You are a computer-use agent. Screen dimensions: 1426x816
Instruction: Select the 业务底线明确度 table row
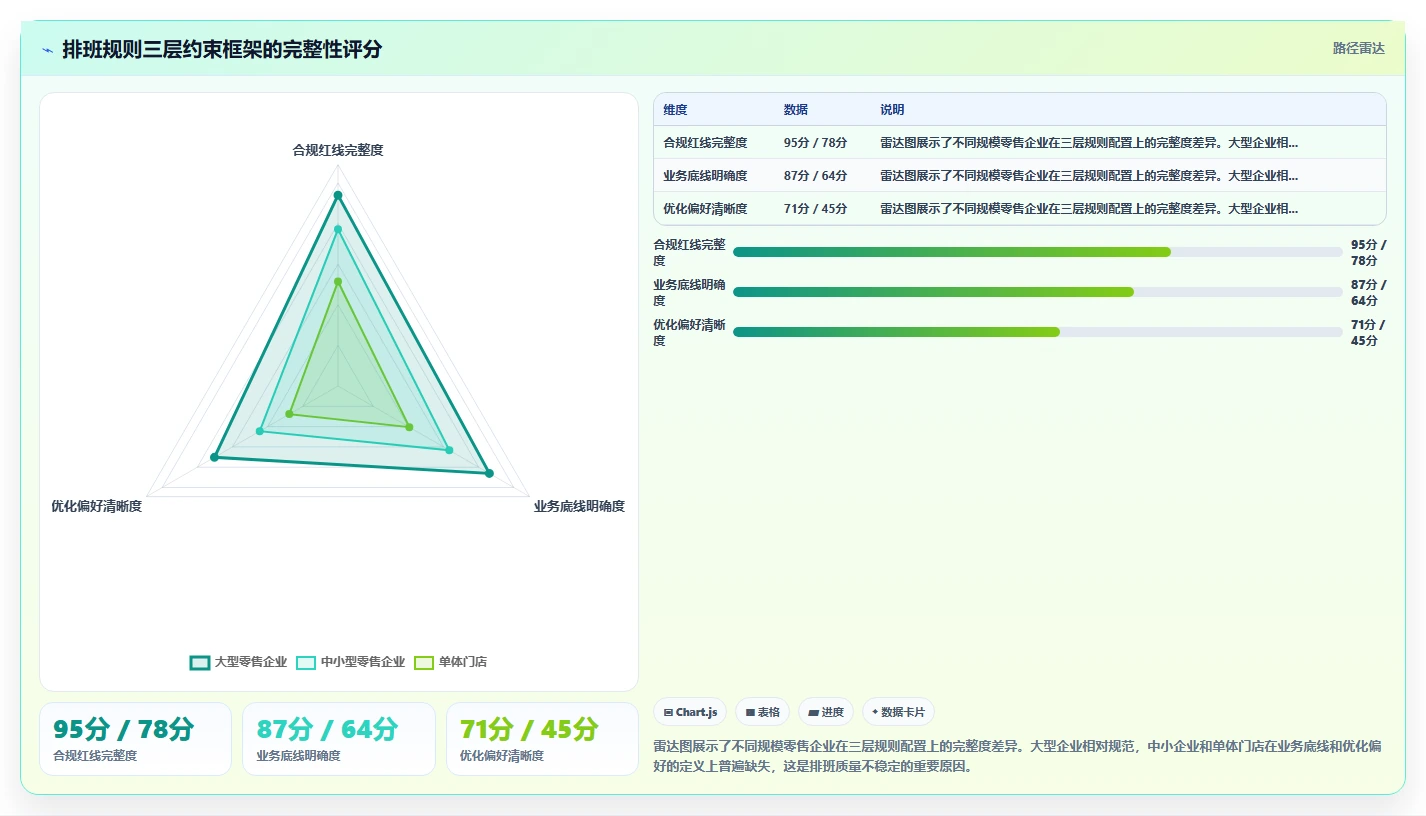(x=1019, y=176)
